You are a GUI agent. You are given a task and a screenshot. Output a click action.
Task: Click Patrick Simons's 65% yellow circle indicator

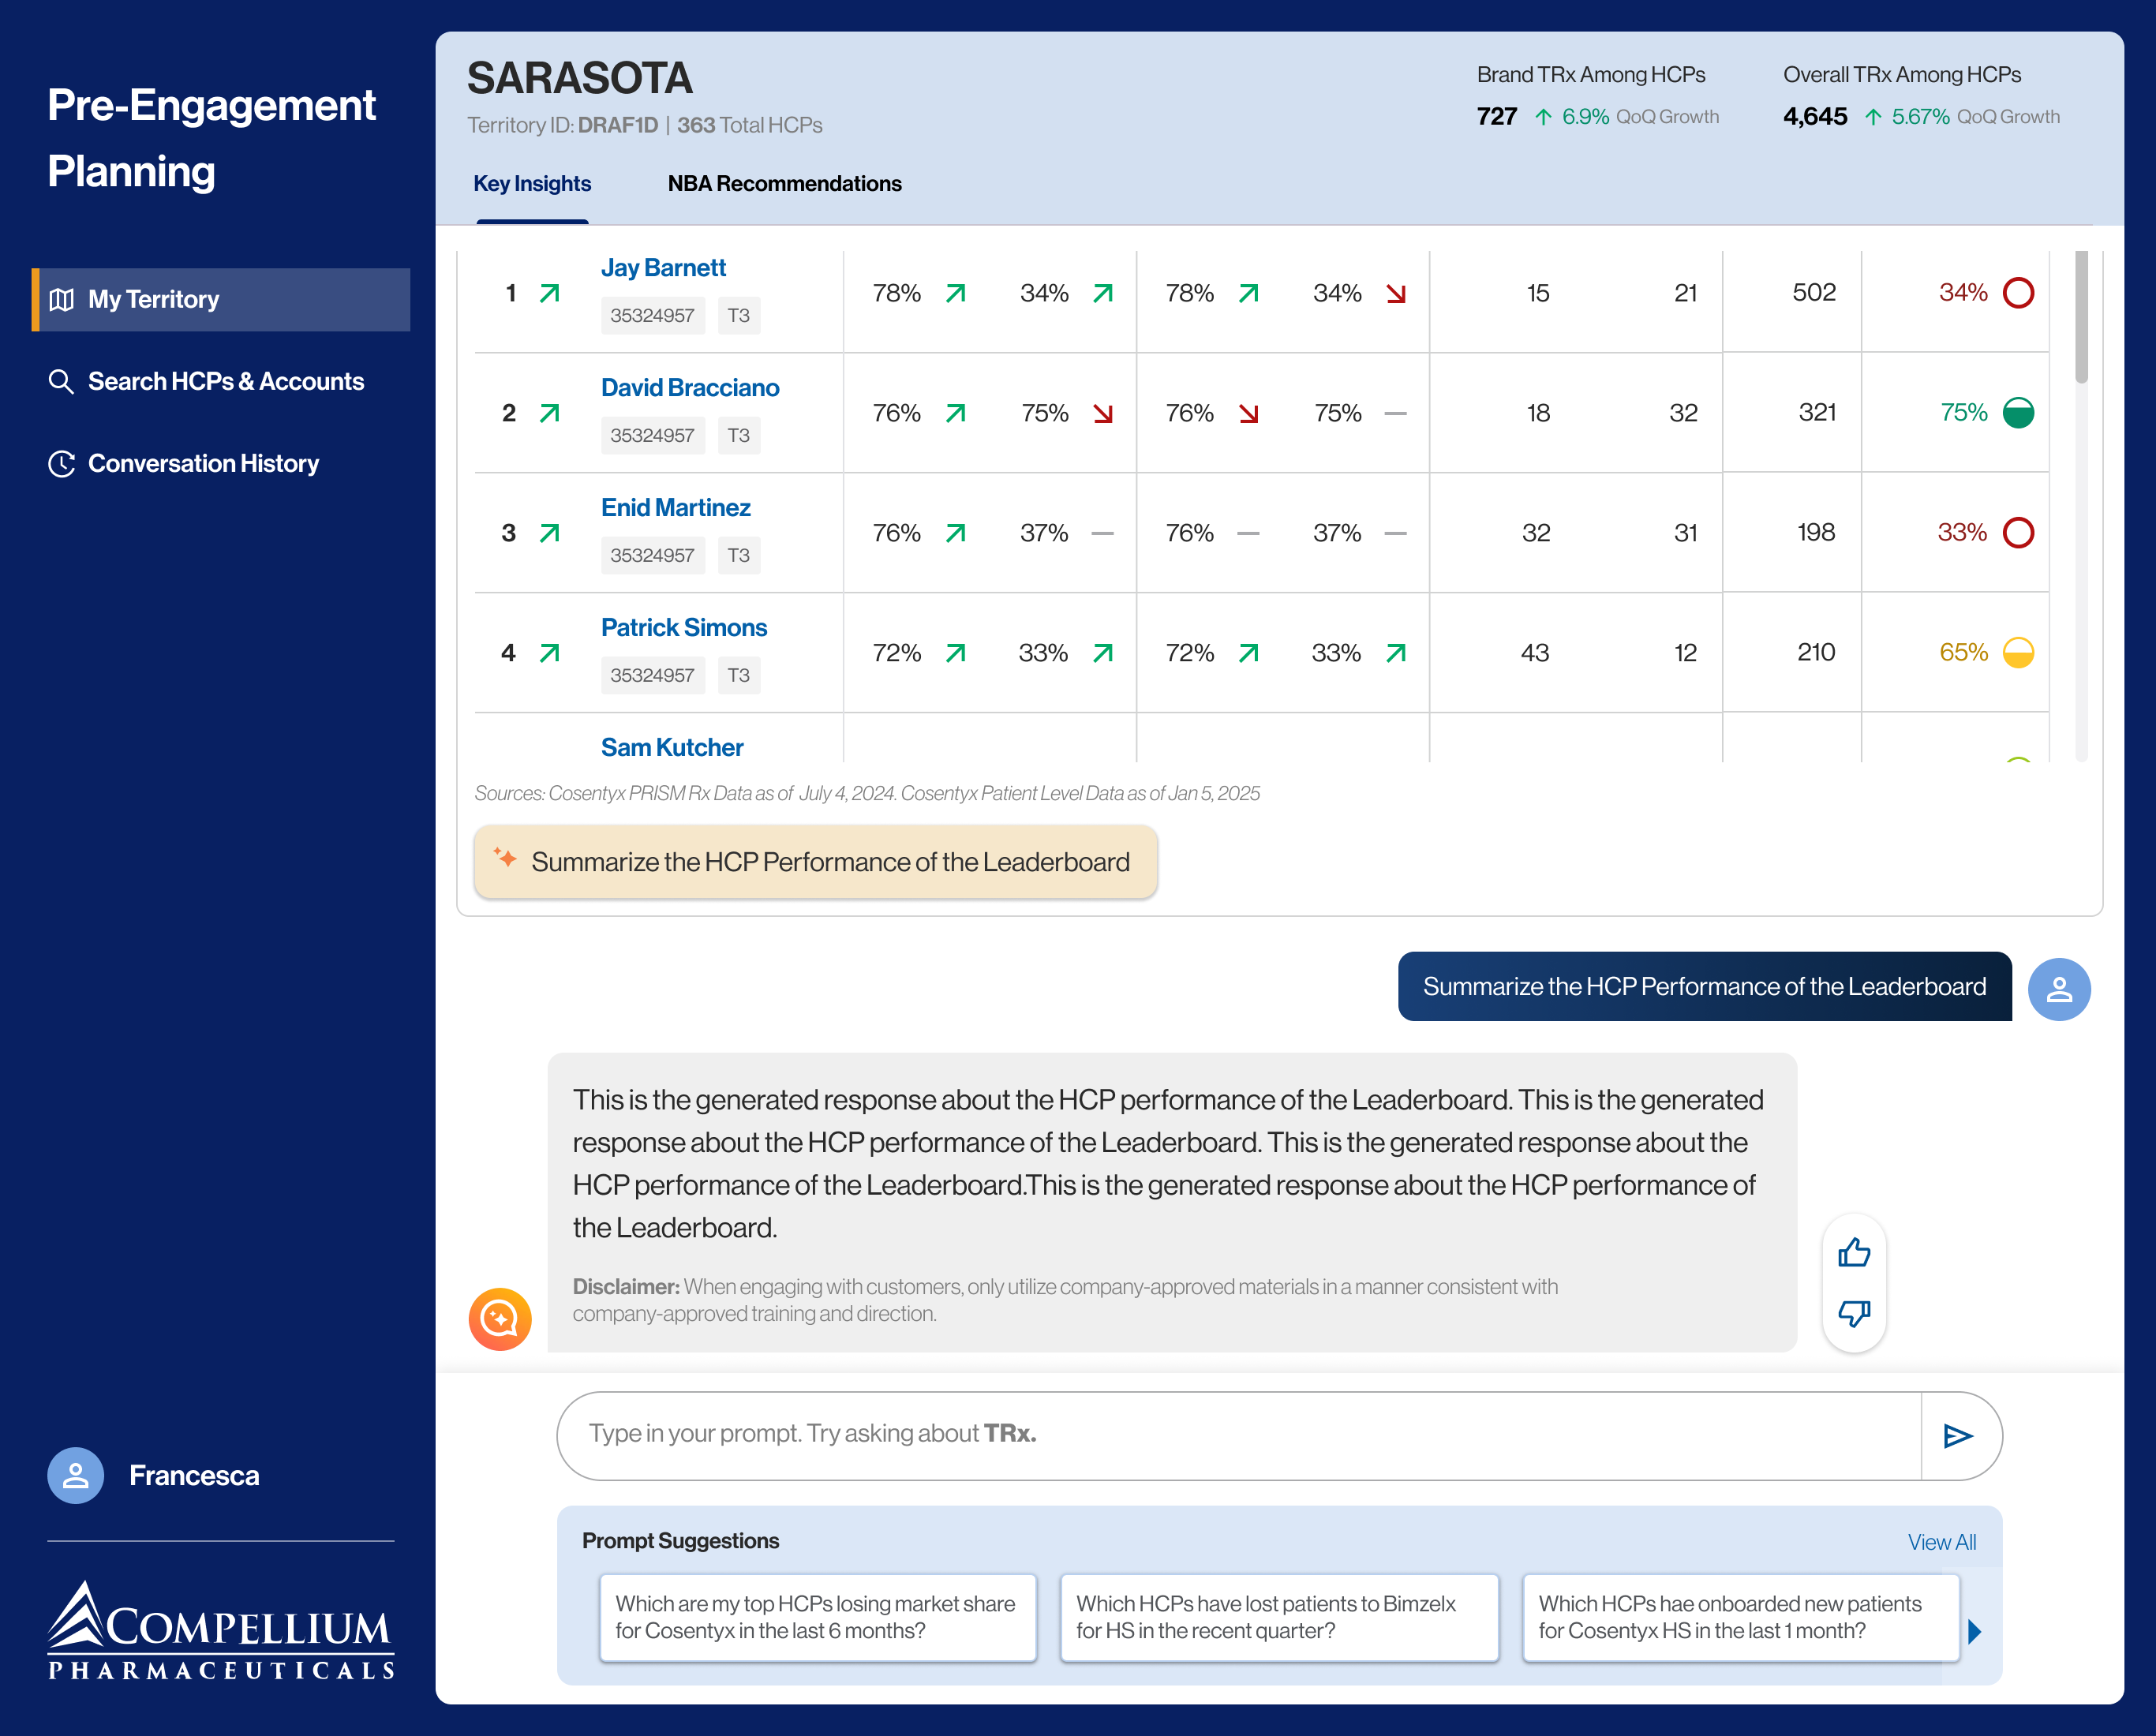(2018, 653)
